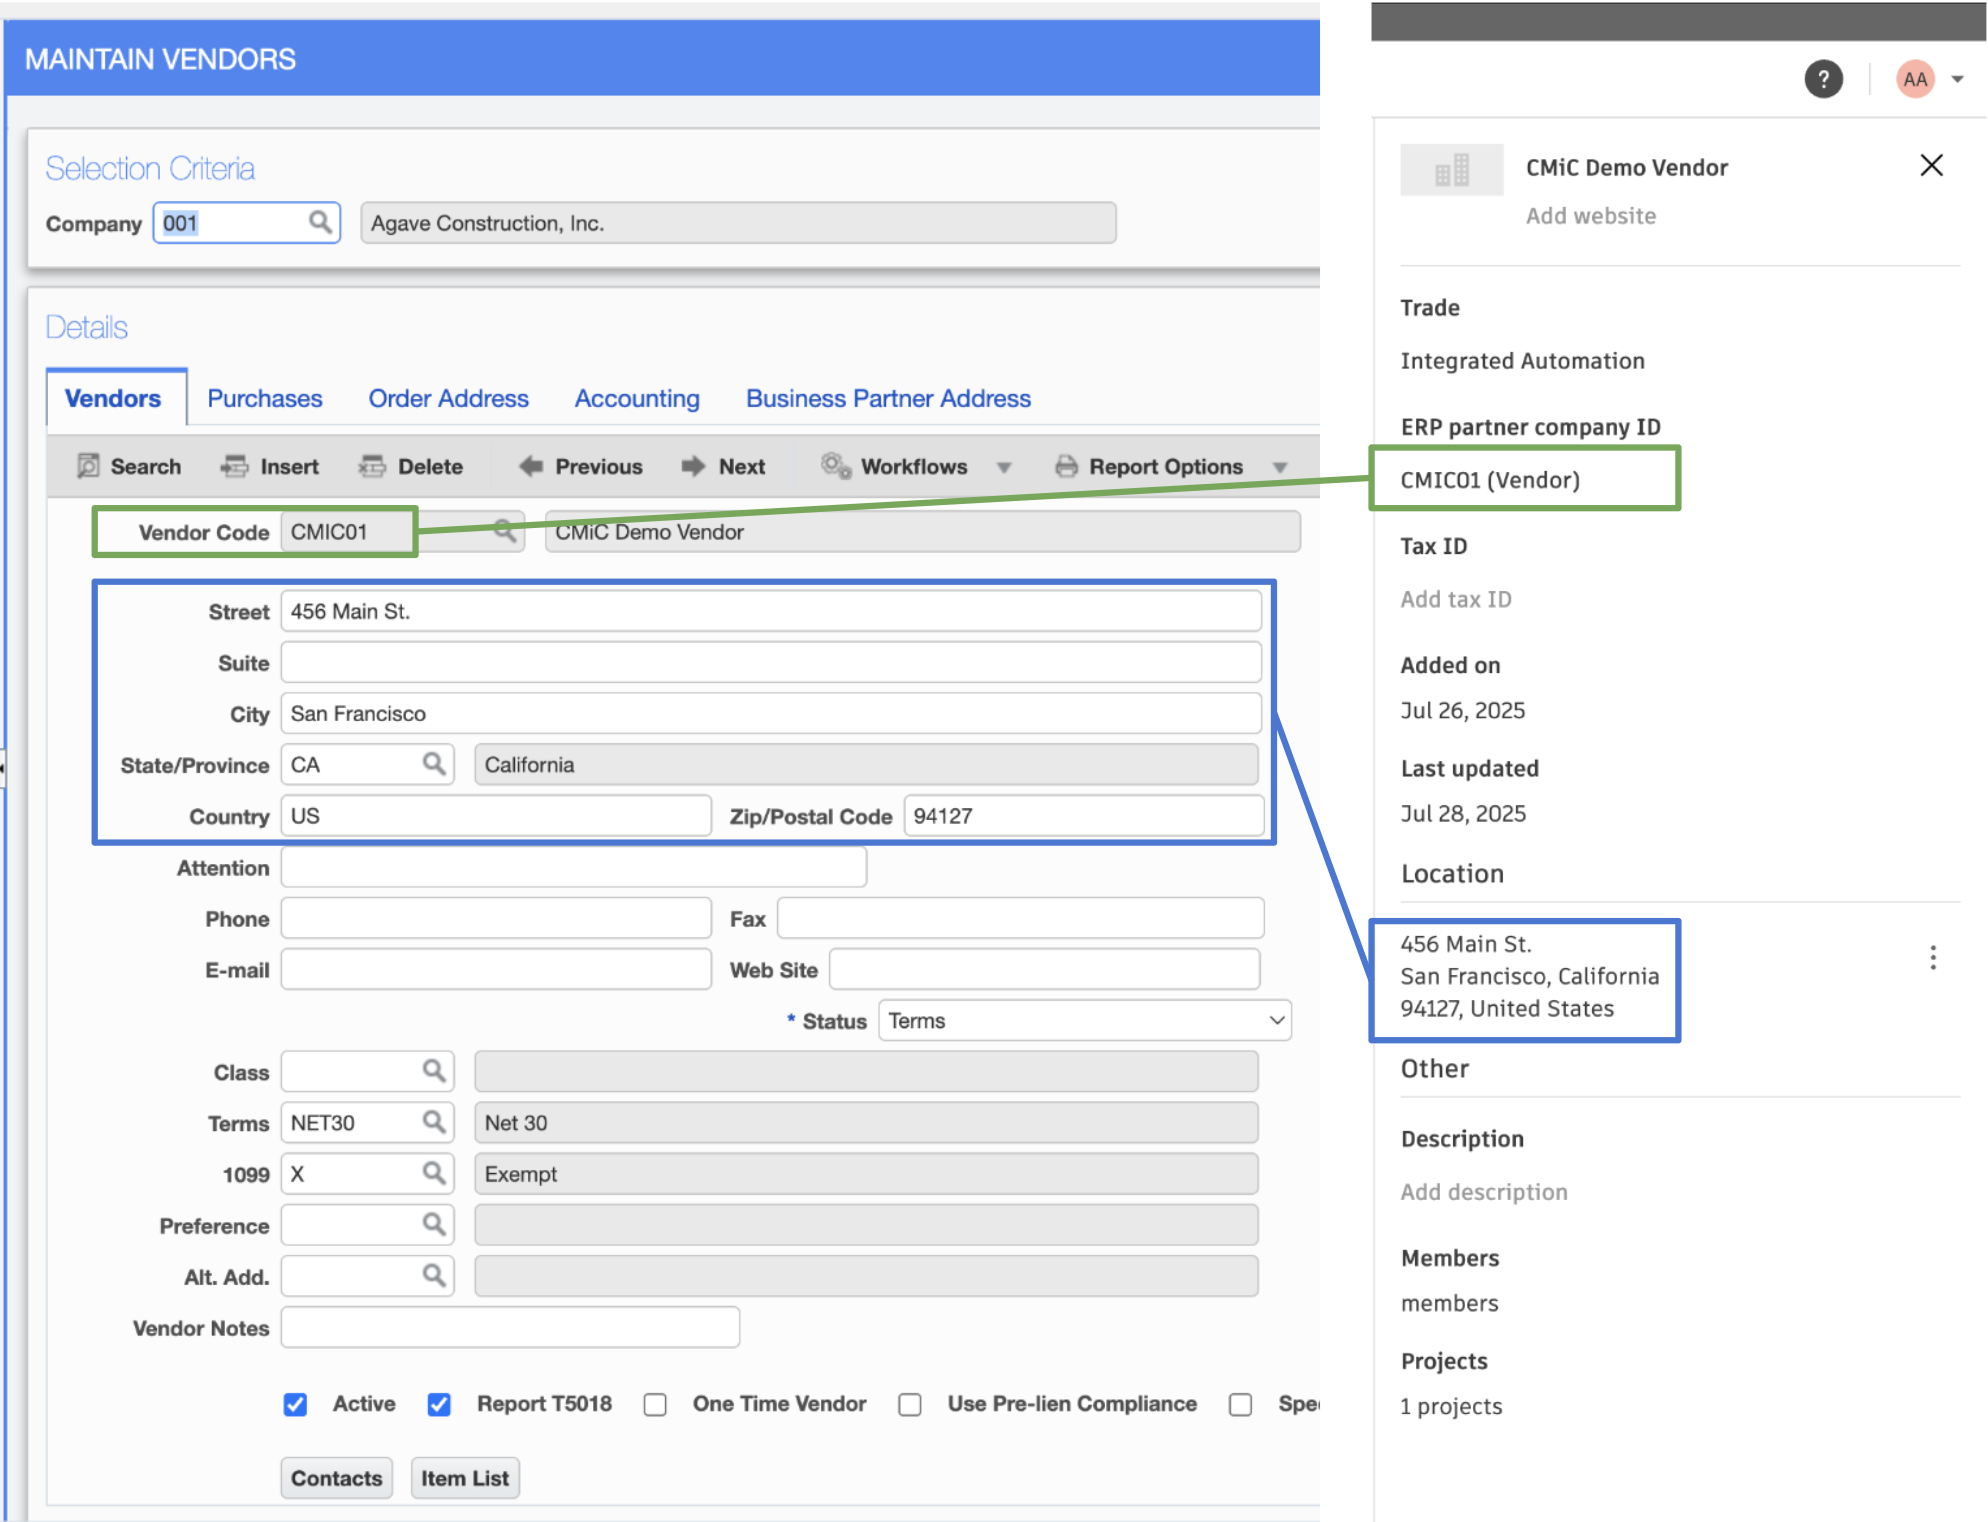Click the Report Options printer icon
1988x1522 pixels.
pyautogui.click(x=1066, y=466)
